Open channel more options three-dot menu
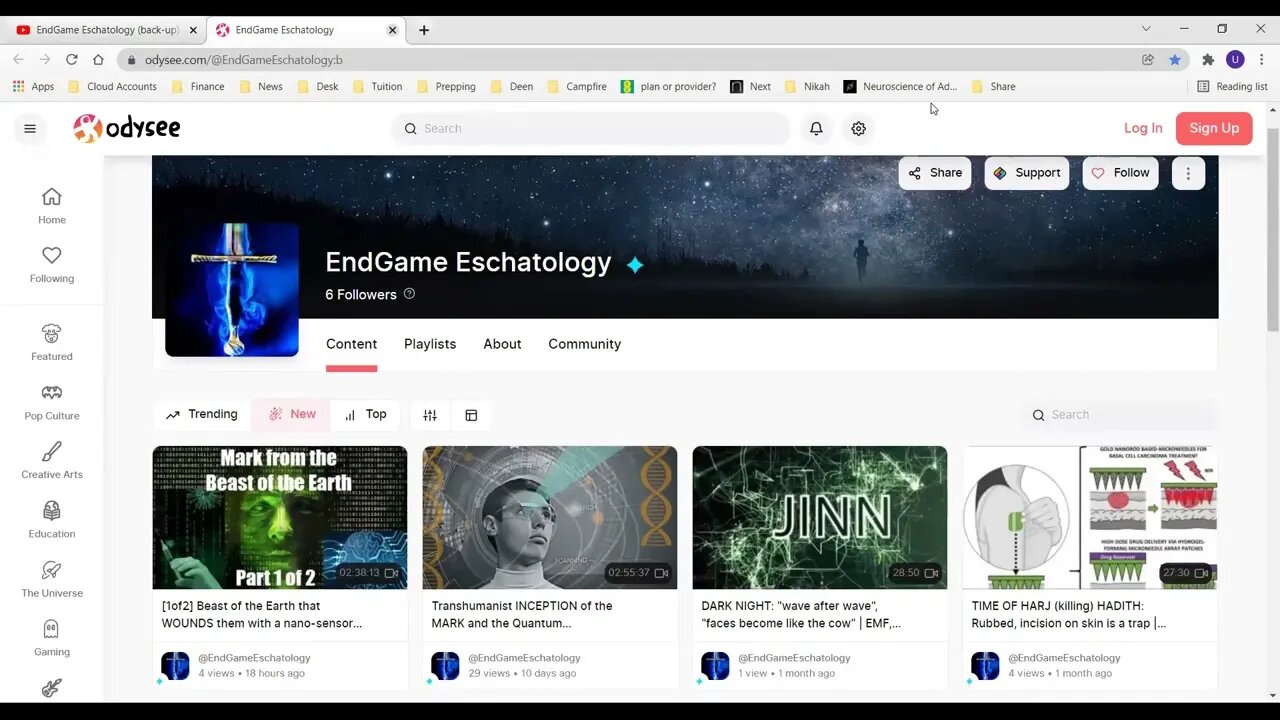This screenshot has height=720, width=1280. click(x=1188, y=173)
